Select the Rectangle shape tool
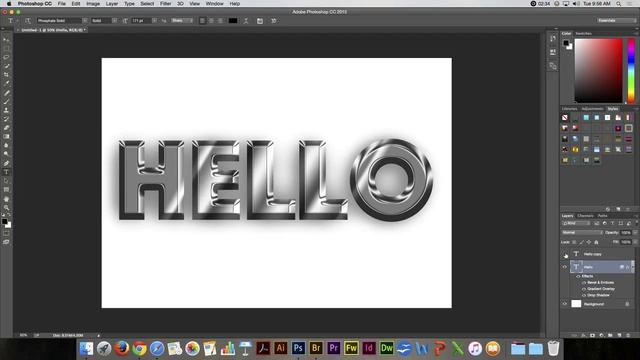The image size is (640, 360). pyautogui.click(x=6, y=190)
